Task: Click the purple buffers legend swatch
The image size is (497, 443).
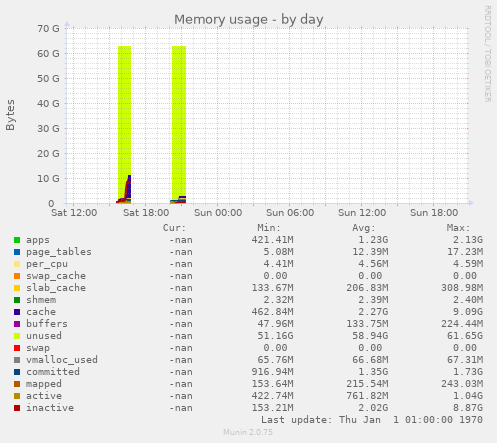Action: point(17,324)
